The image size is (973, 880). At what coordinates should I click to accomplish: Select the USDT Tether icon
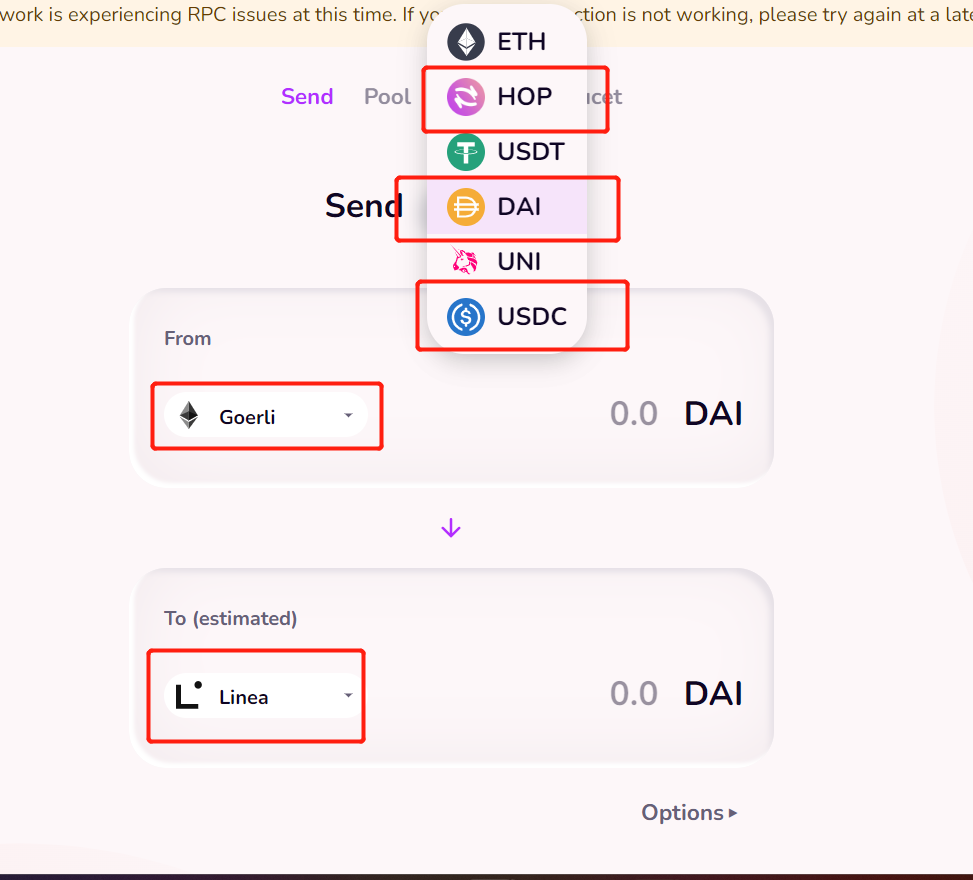466,152
